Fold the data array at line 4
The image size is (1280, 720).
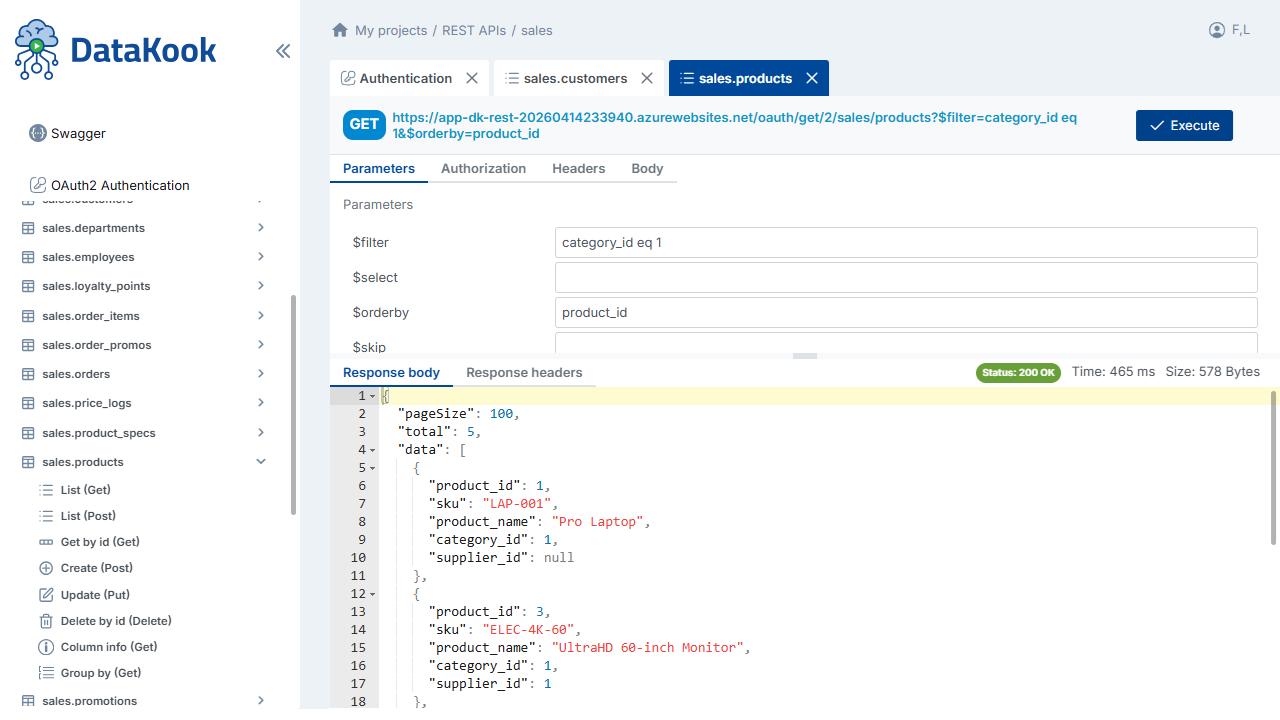tap(373, 450)
